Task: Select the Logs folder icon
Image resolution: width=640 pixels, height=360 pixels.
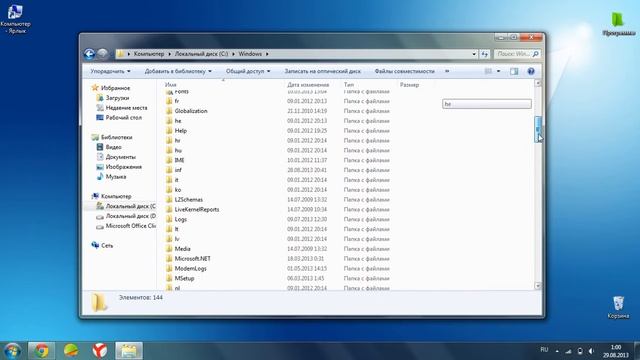Action: [169, 219]
